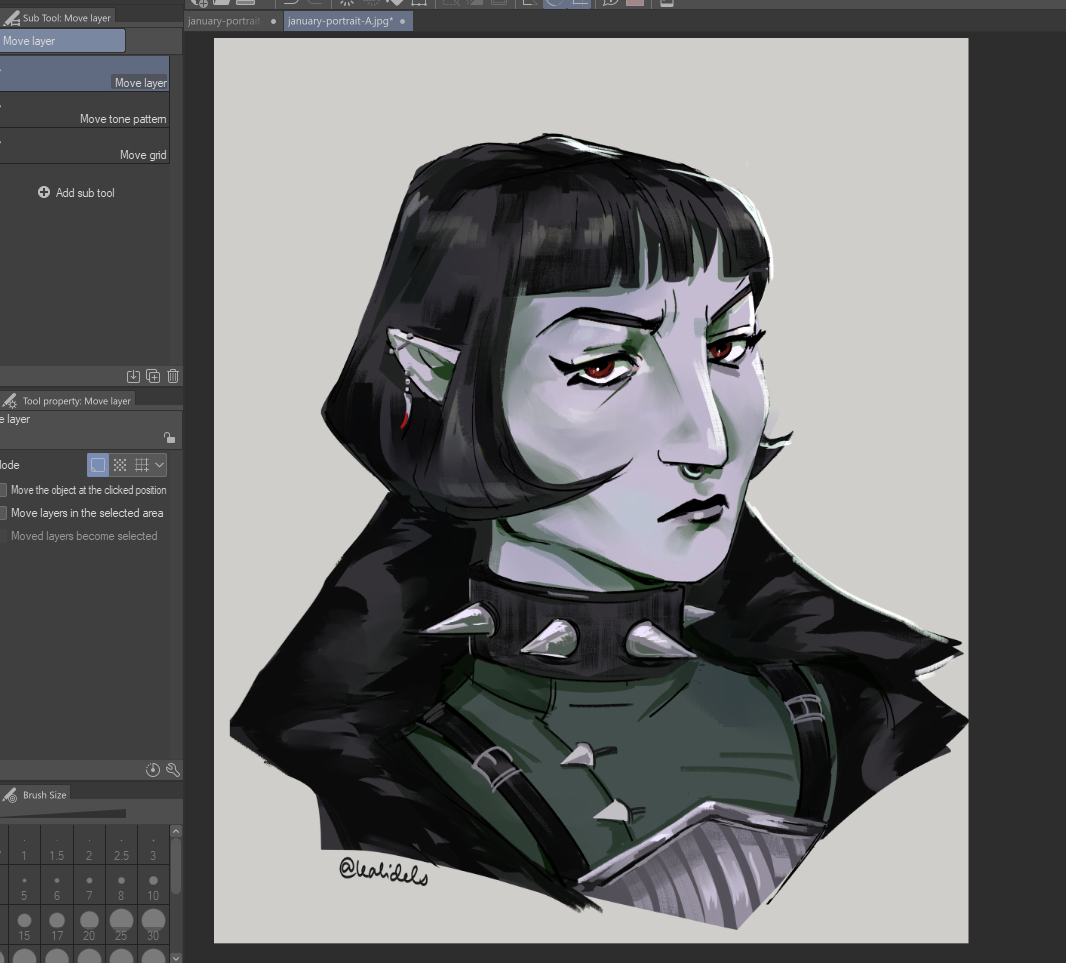Select the move grid mode icon

click(x=142, y=465)
